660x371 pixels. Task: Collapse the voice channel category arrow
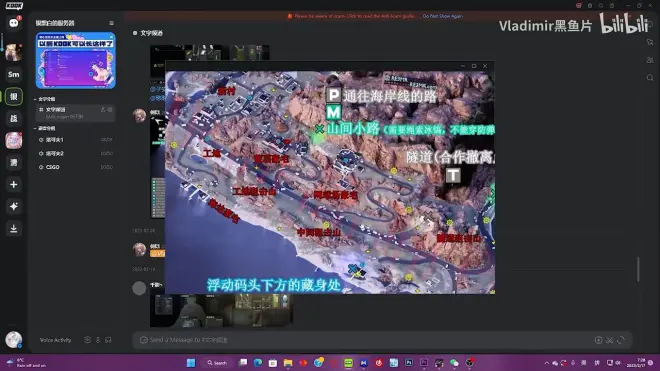pyautogui.click(x=35, y=128)
